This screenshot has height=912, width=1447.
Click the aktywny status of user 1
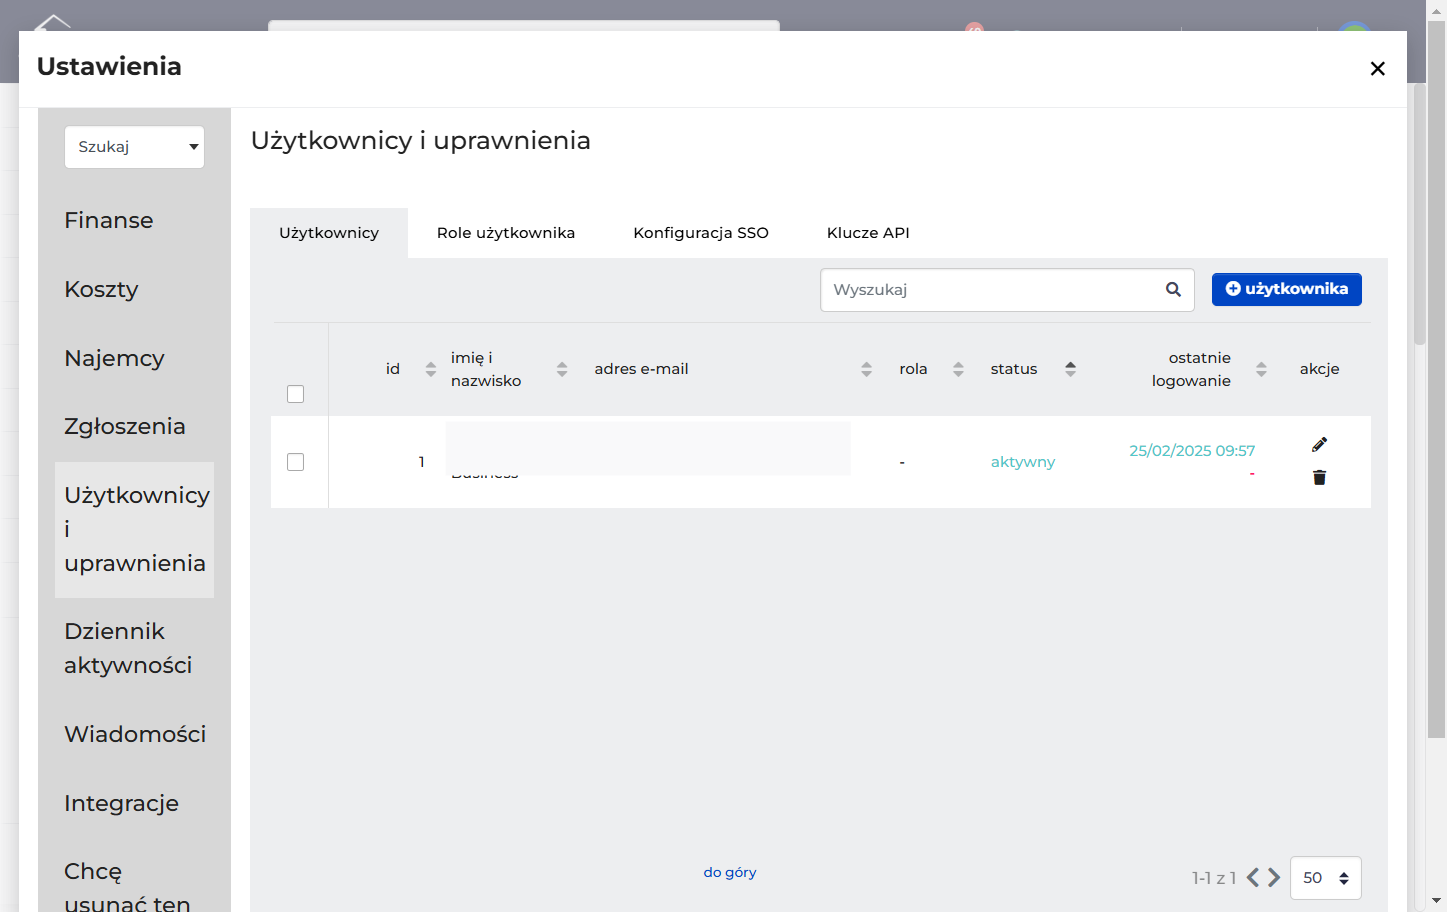1023,462
